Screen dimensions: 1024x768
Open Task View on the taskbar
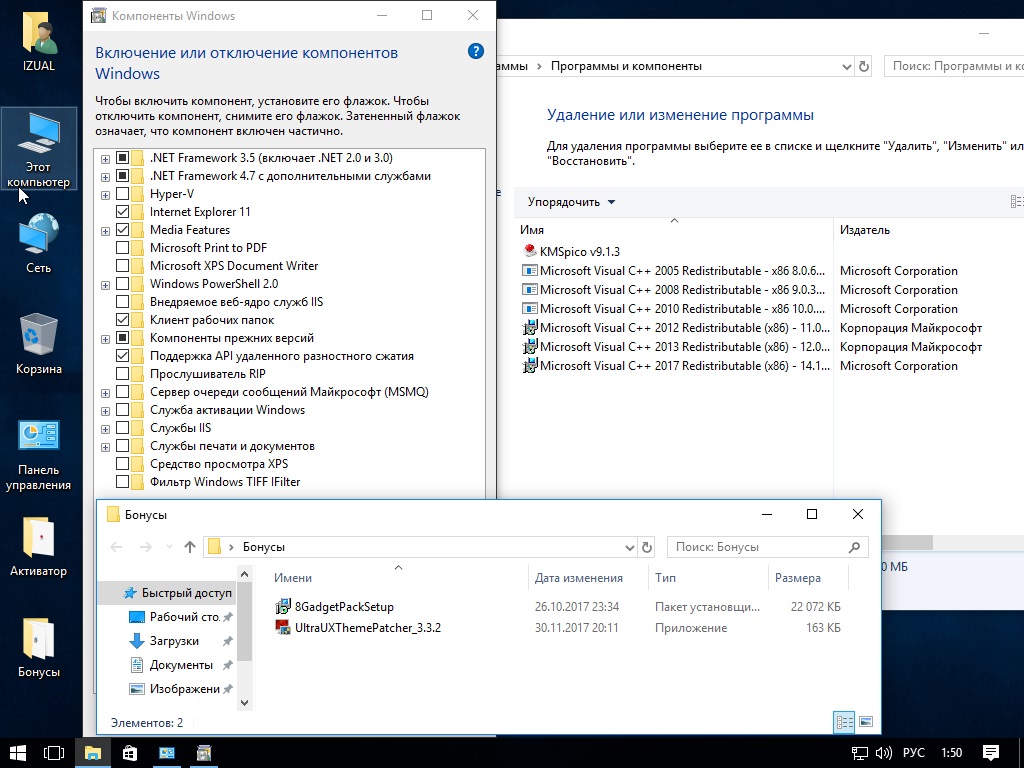54,753
